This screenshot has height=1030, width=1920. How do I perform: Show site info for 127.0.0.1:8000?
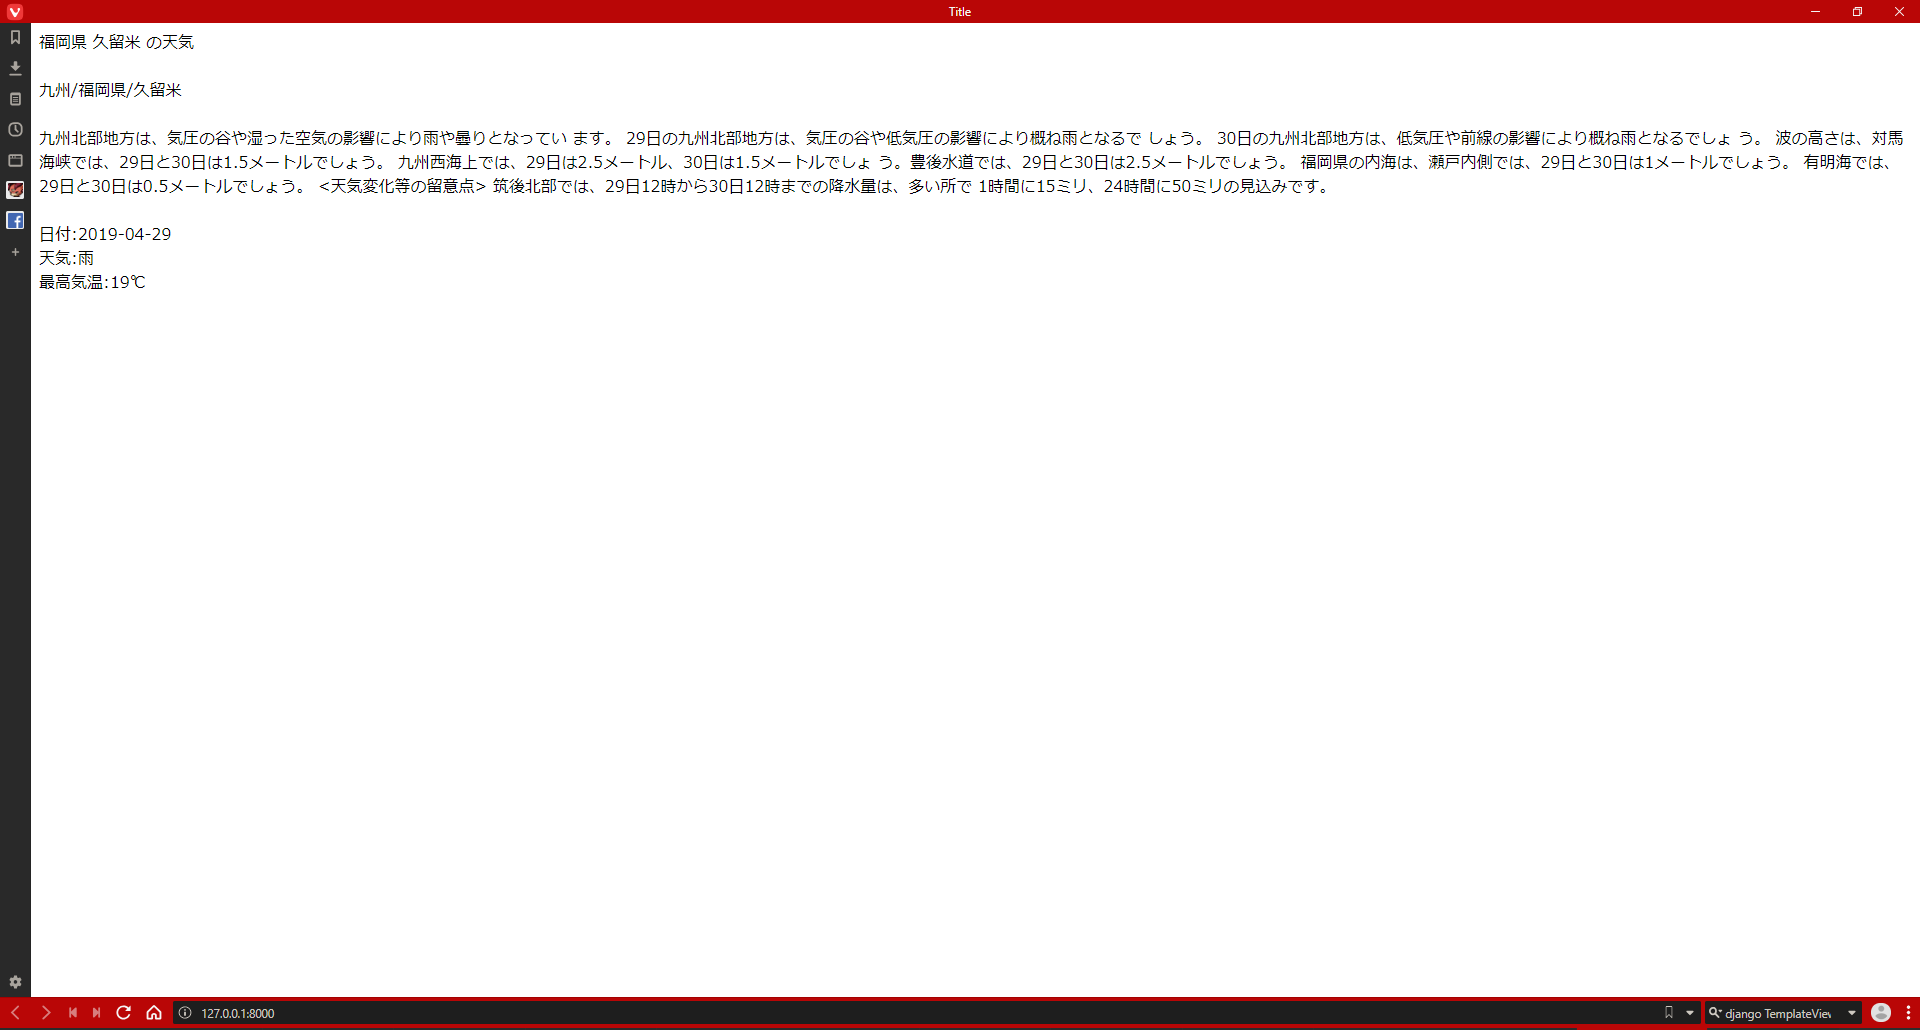point(185,1013)
